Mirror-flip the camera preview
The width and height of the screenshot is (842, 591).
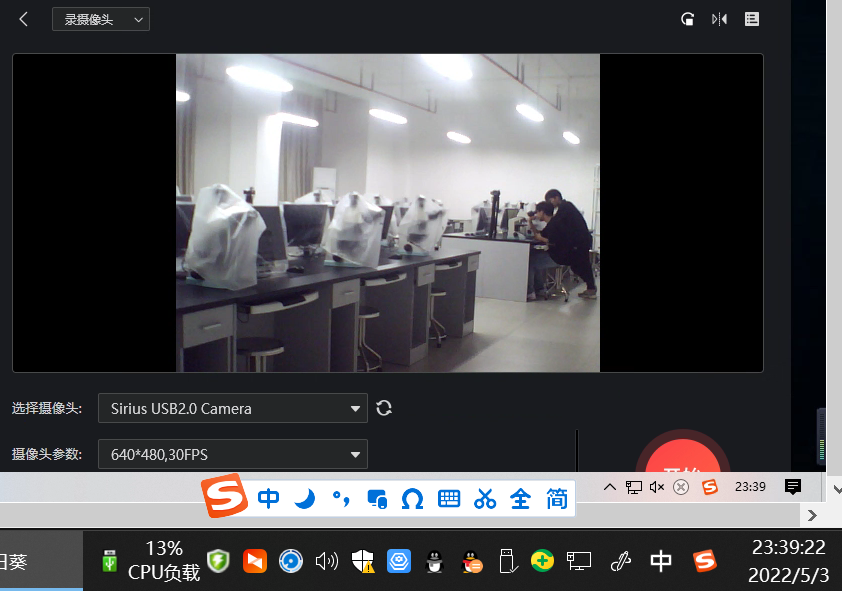[719, 19]
